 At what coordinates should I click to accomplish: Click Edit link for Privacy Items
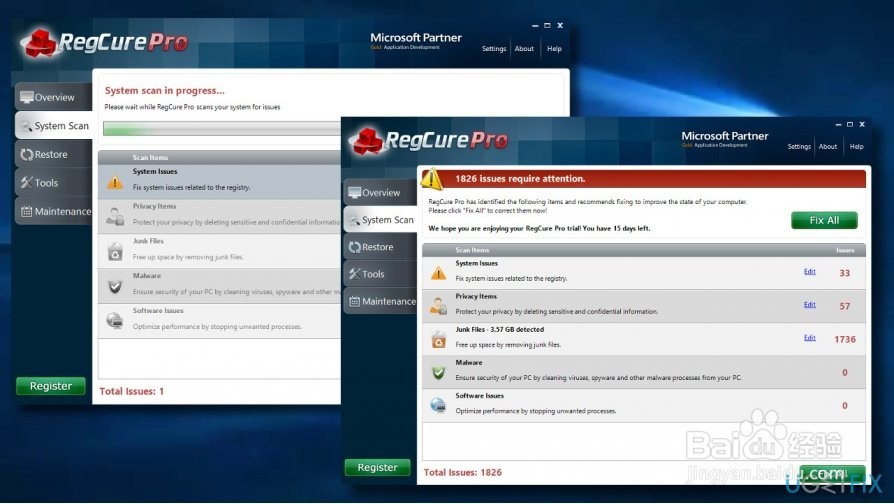click(x=810, y=304)
